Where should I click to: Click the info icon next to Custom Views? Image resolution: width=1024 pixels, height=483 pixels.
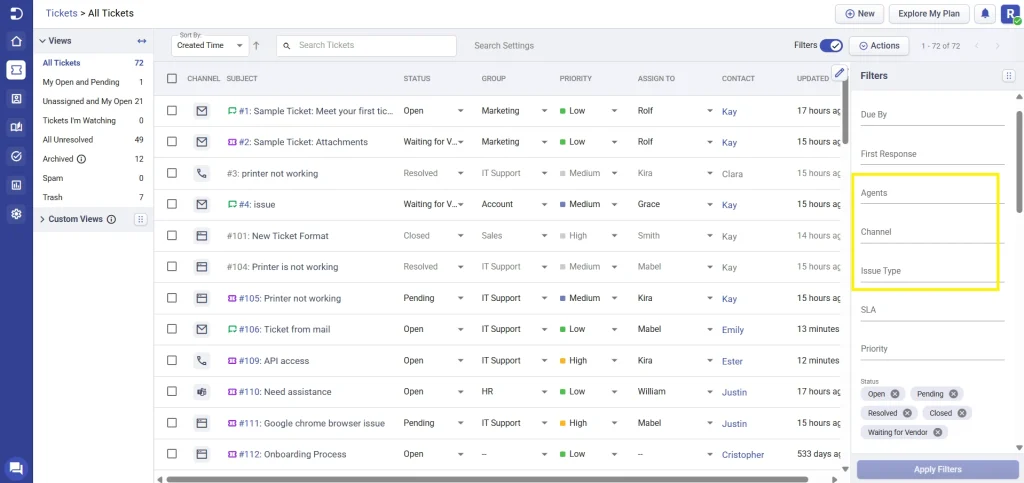click(x=111, y=219)
